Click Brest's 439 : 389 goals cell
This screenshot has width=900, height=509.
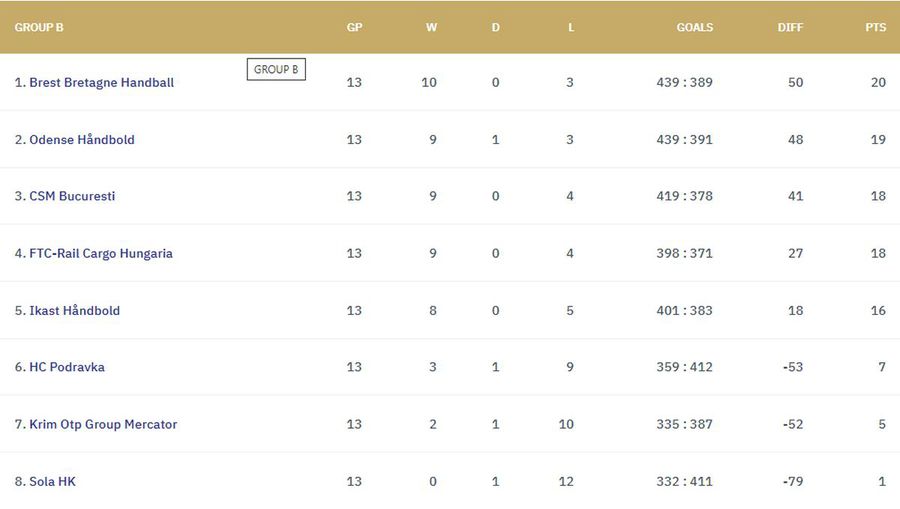pyautogui.click(x=684, y=83)
